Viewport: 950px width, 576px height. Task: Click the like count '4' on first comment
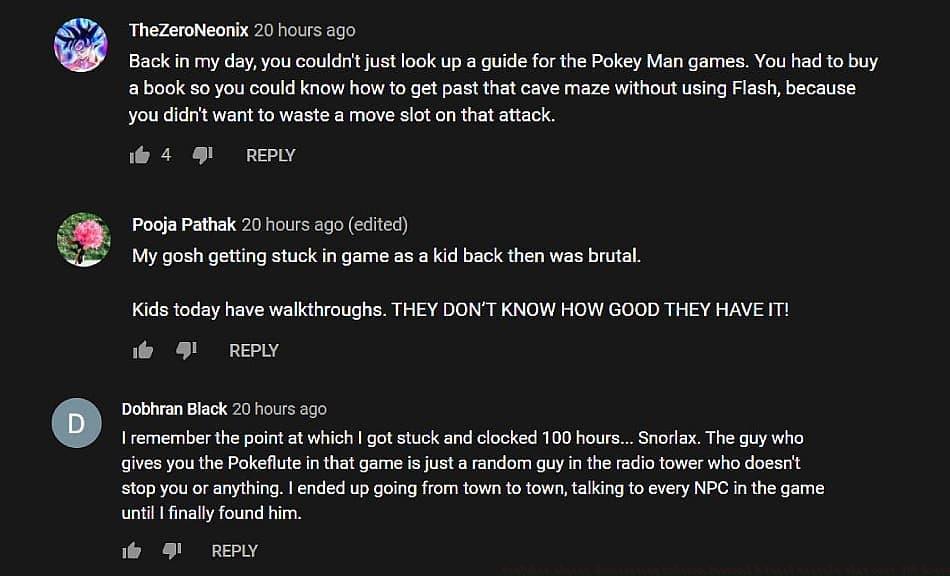tap(166, 155)
